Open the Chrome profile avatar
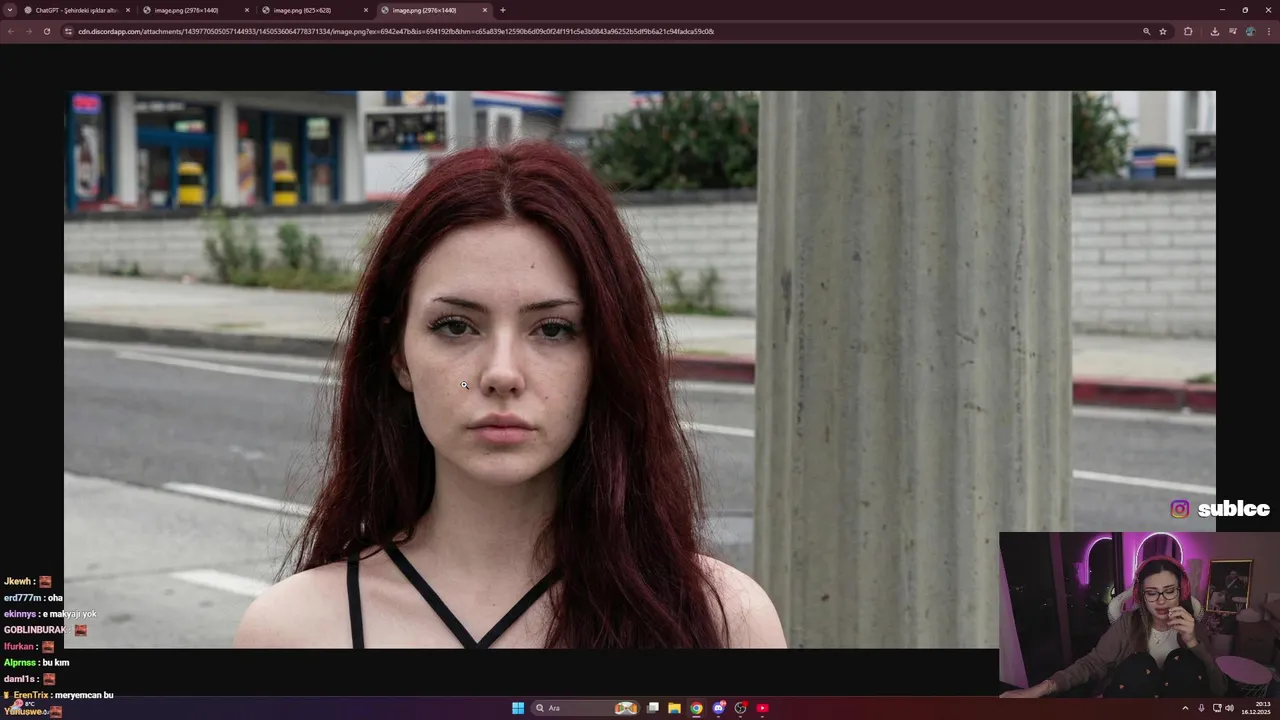 tap(1250, 31)
